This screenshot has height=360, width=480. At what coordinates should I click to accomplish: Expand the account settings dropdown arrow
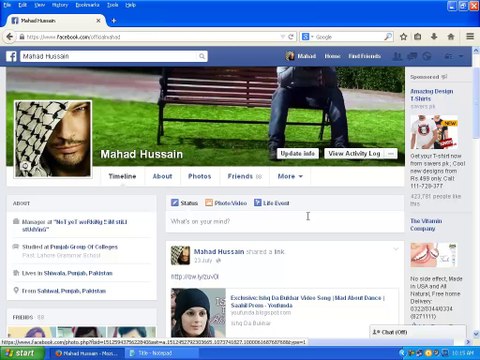[x=461, y=56]
